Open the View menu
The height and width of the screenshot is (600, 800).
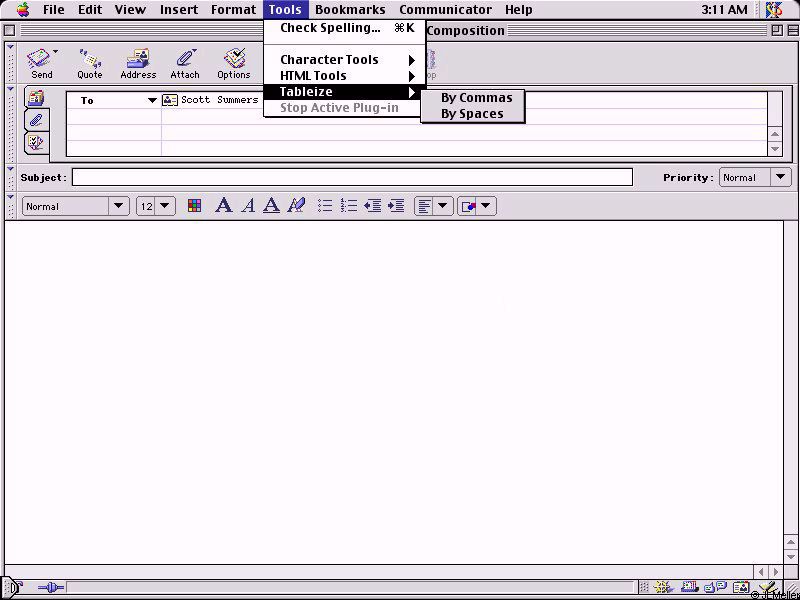pos(130,9)
